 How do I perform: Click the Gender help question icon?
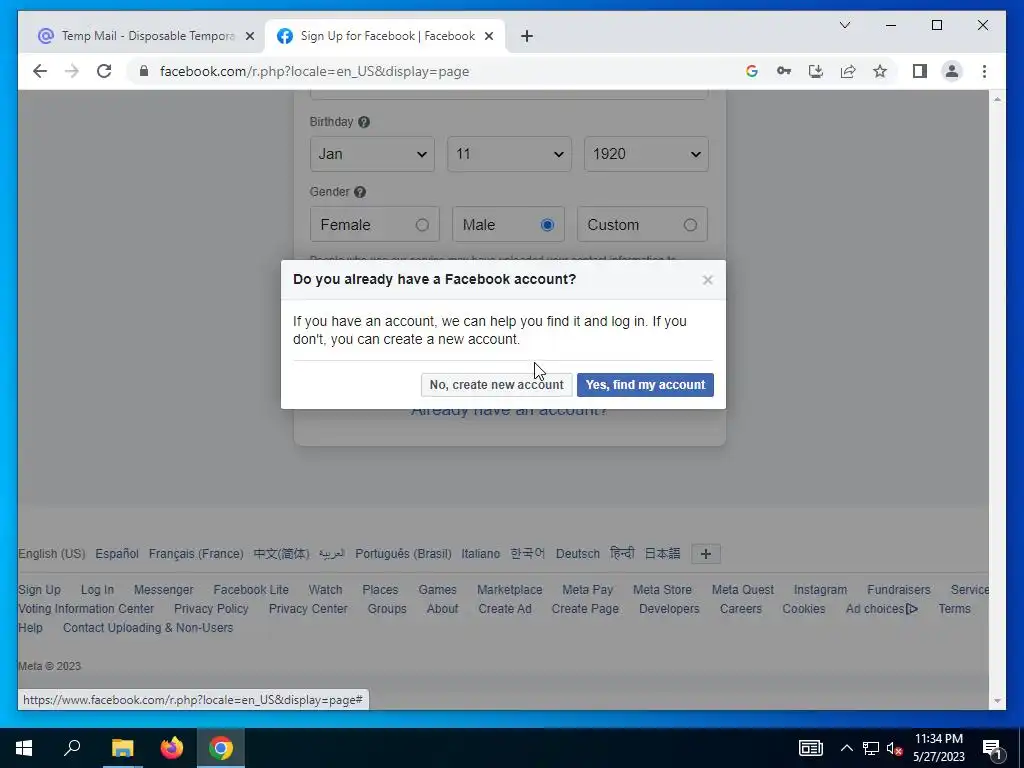click(360, 192)
